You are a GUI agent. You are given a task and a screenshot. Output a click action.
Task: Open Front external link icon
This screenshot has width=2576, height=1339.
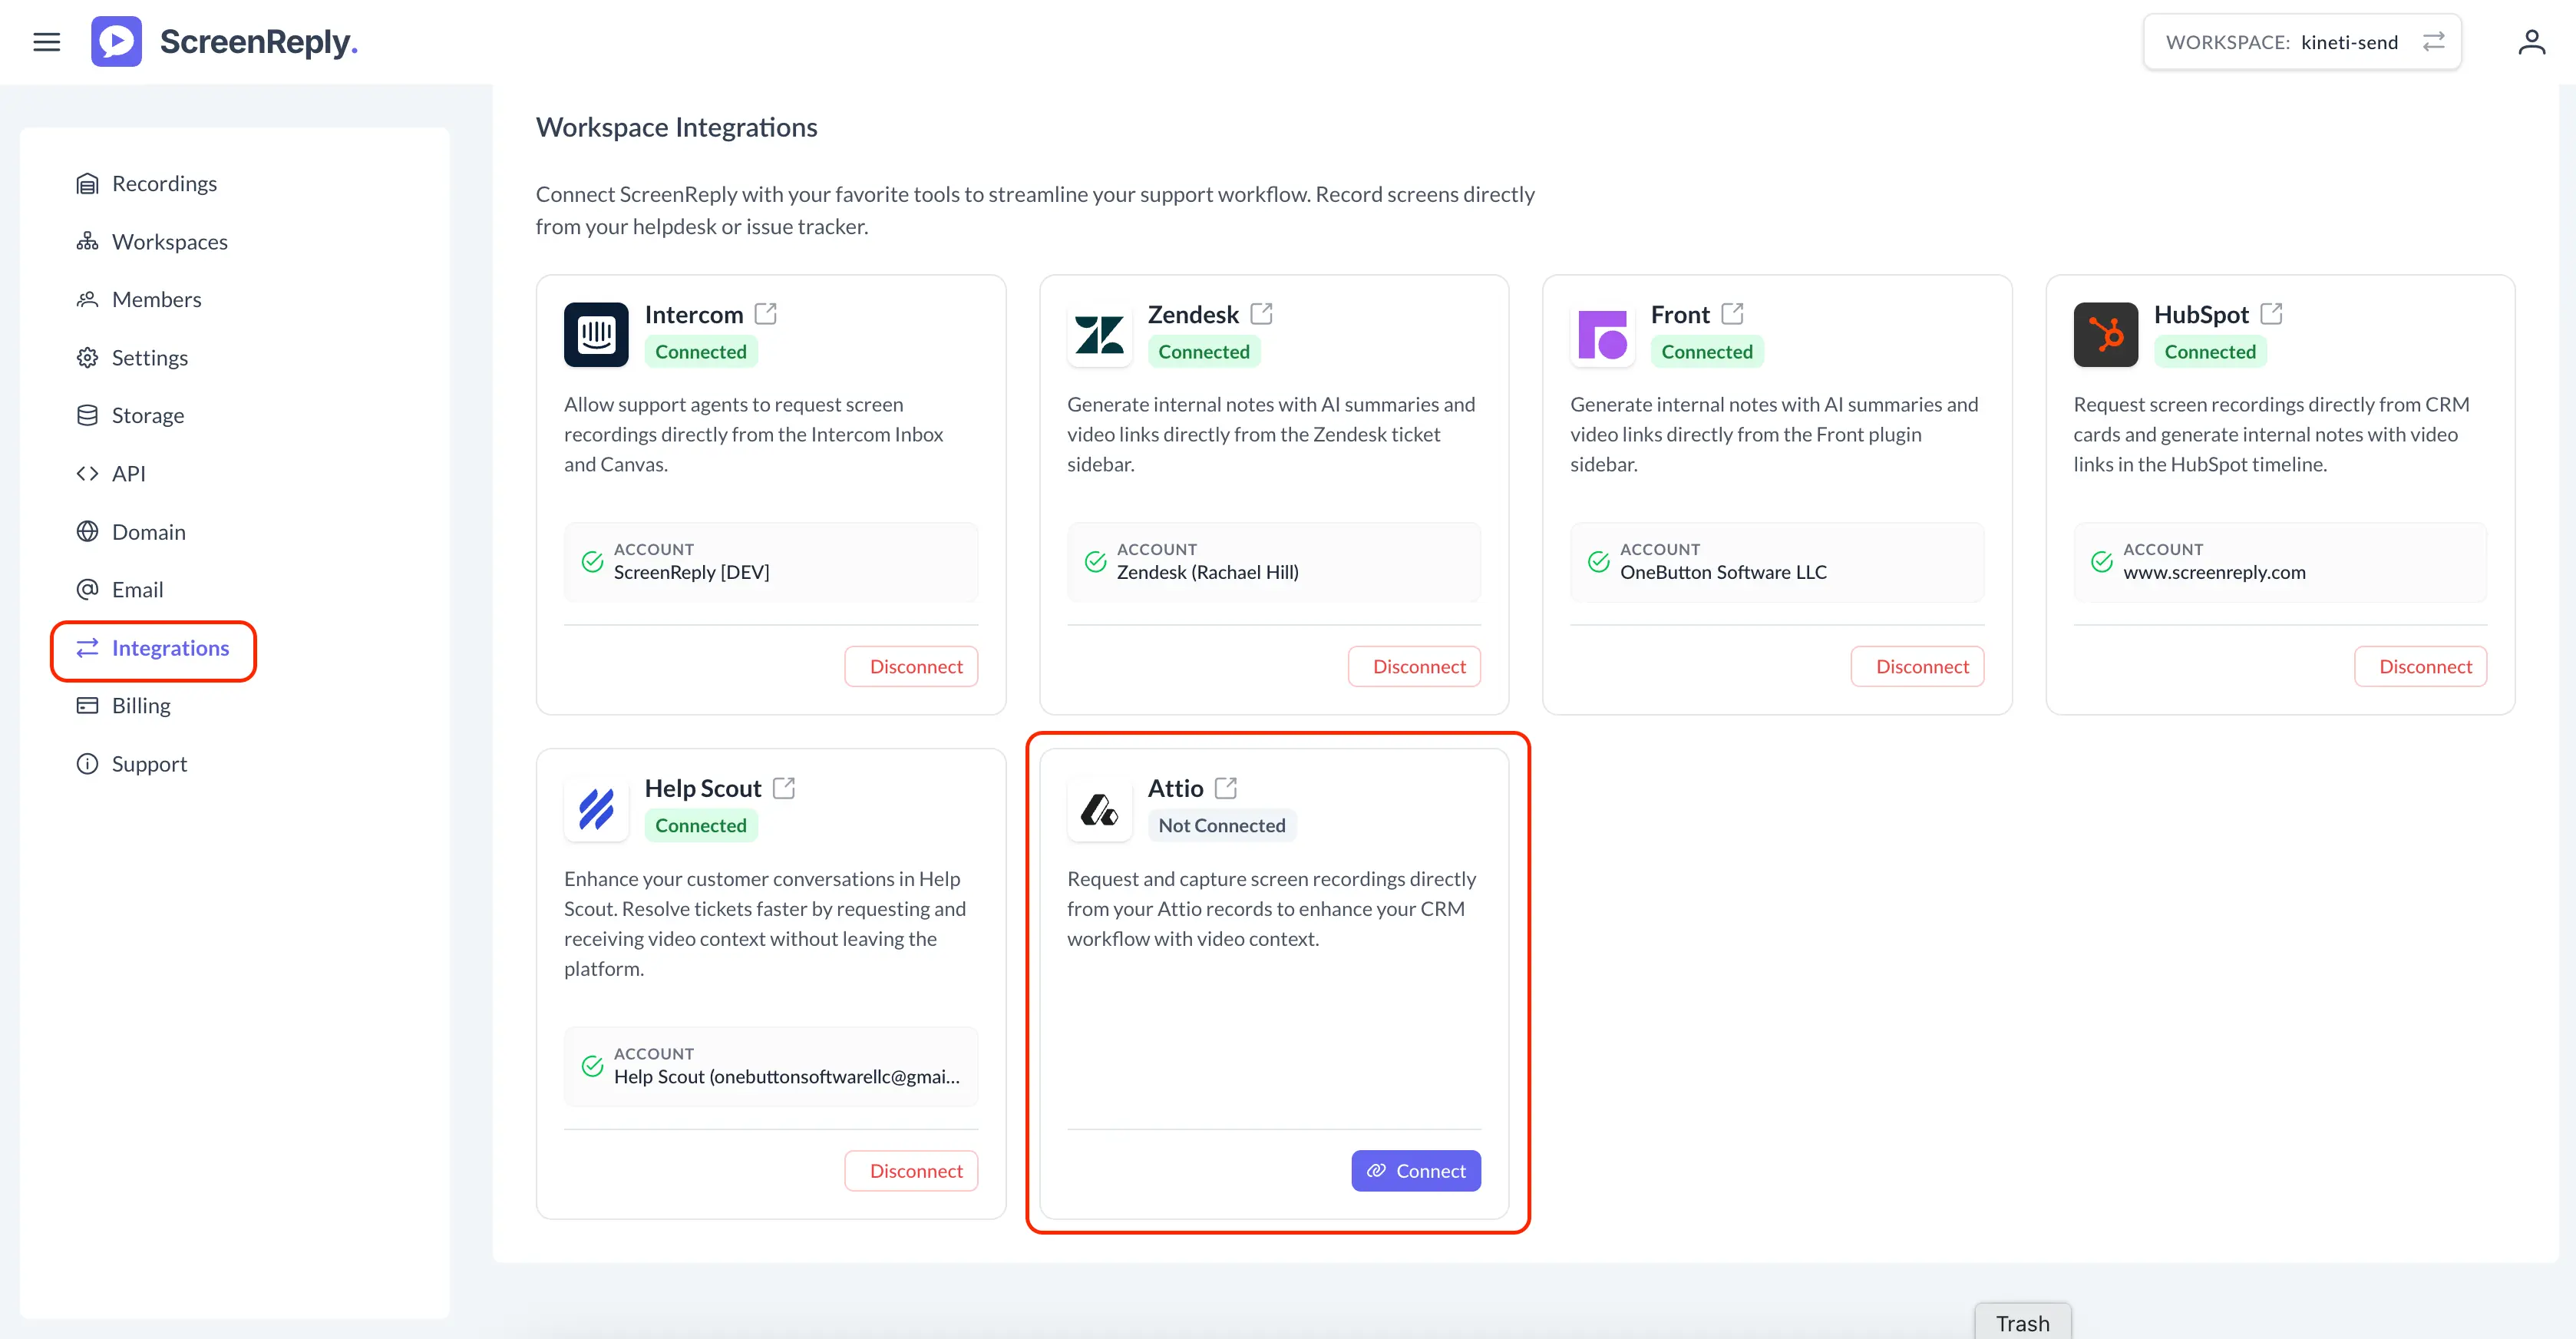1733,314
